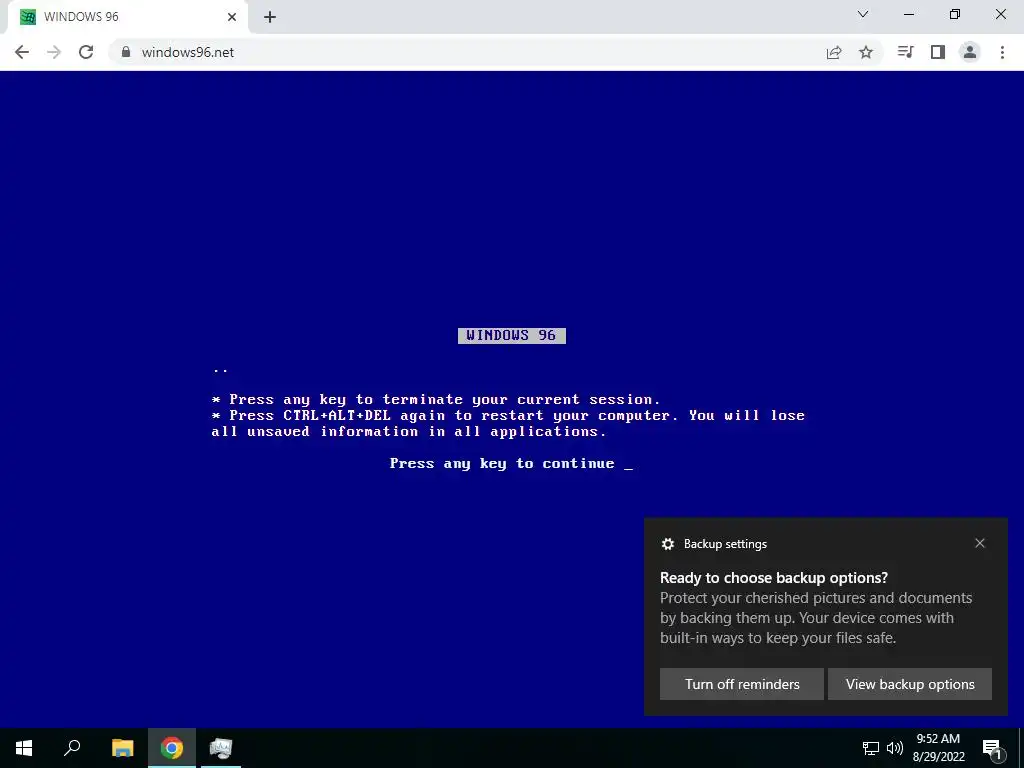Click the WINDOWS 96 highlighted title

pyautogui.click(x=511, y=335)
